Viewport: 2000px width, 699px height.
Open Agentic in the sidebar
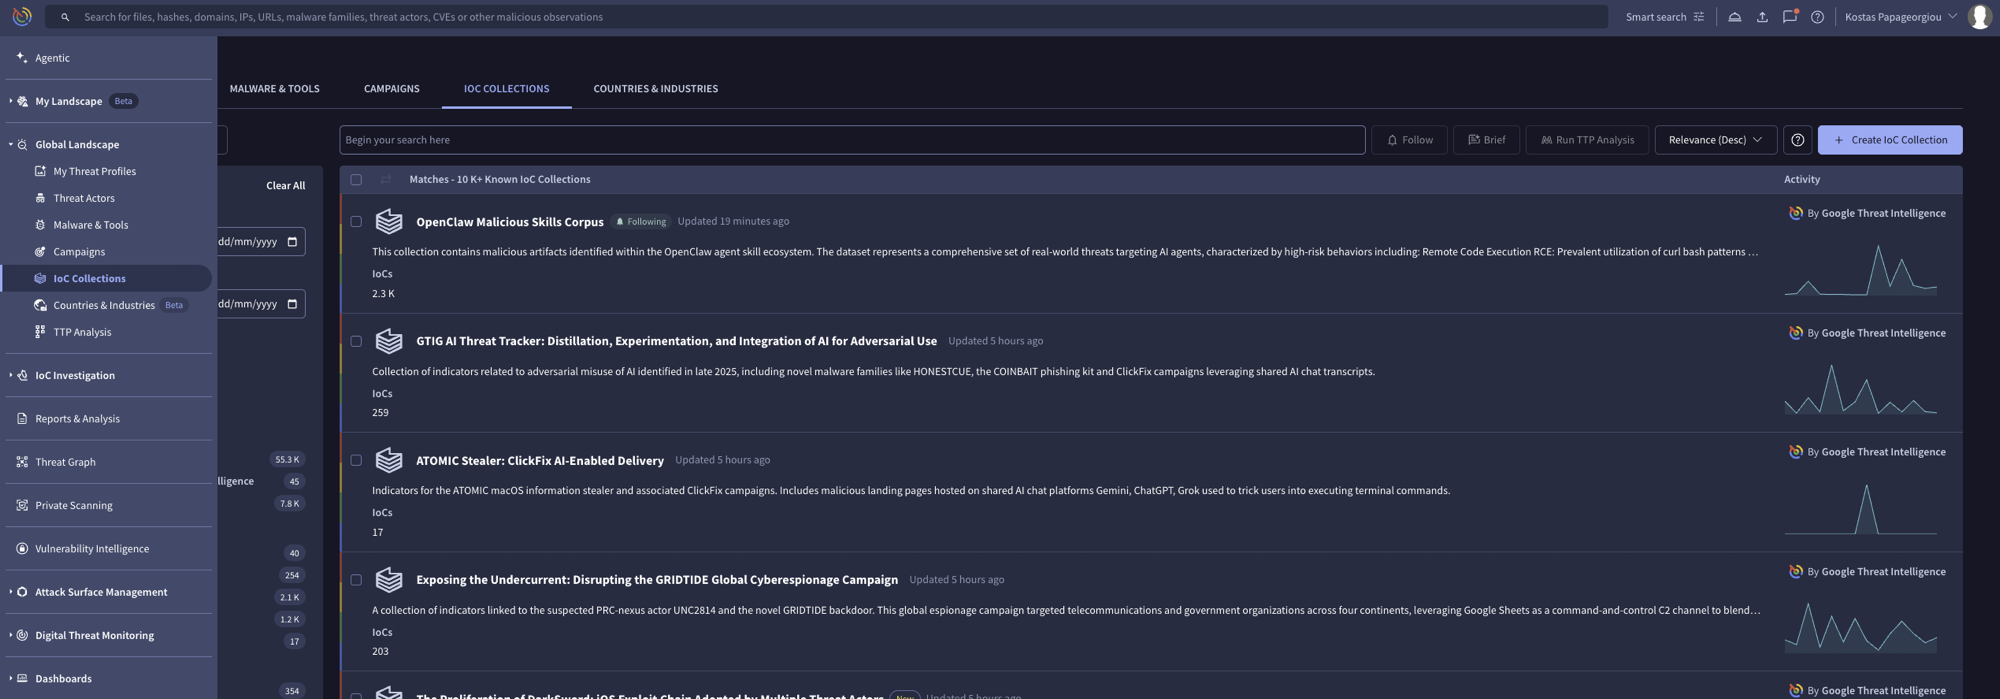click(x=52, y=58)
